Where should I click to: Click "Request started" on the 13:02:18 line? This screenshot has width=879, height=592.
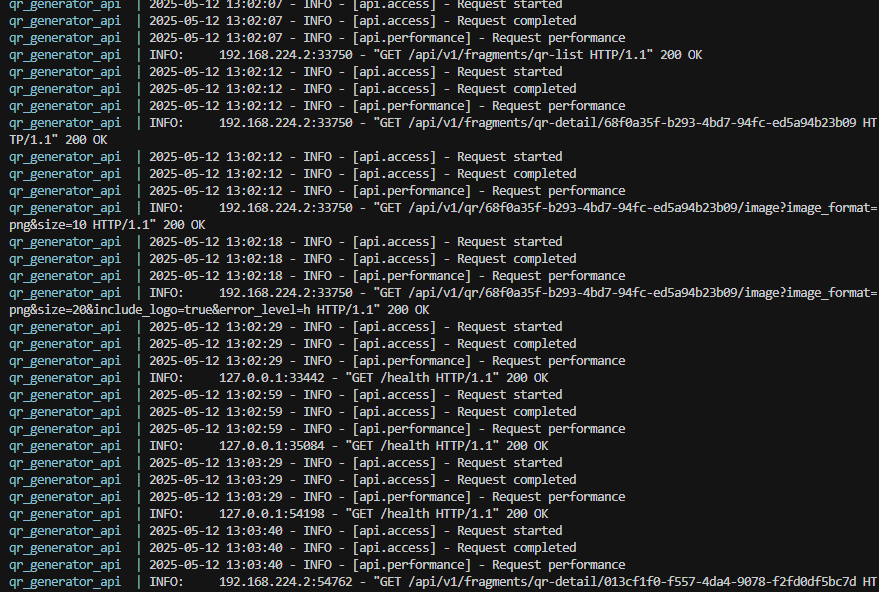509,242
